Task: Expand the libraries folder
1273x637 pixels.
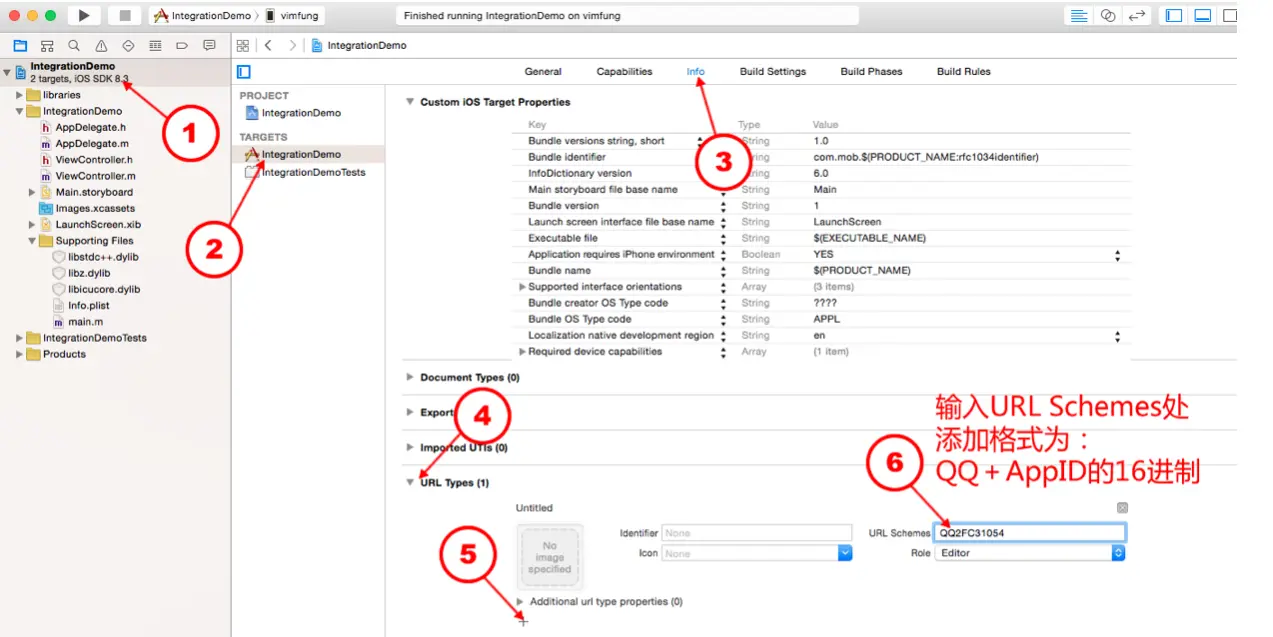Action: point(19,95)
